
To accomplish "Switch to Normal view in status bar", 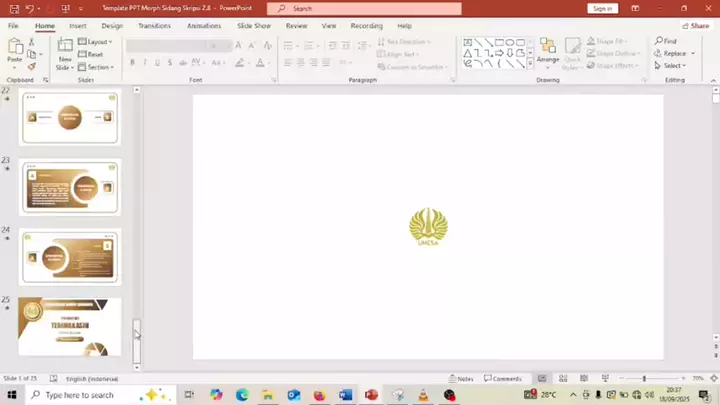I will tap(542, 379).
